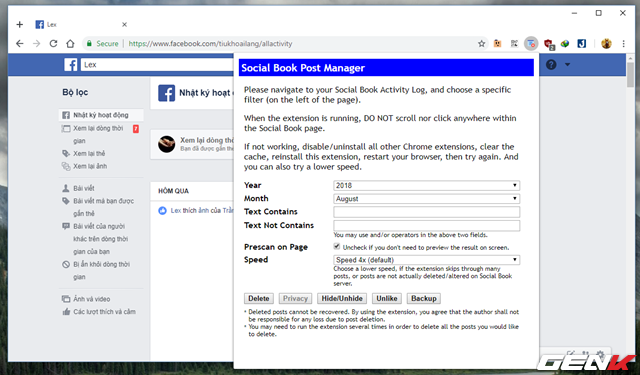The image size is (640, 375).
Task: Open the Chrome profile avatar
Action: tap(606, 43)
